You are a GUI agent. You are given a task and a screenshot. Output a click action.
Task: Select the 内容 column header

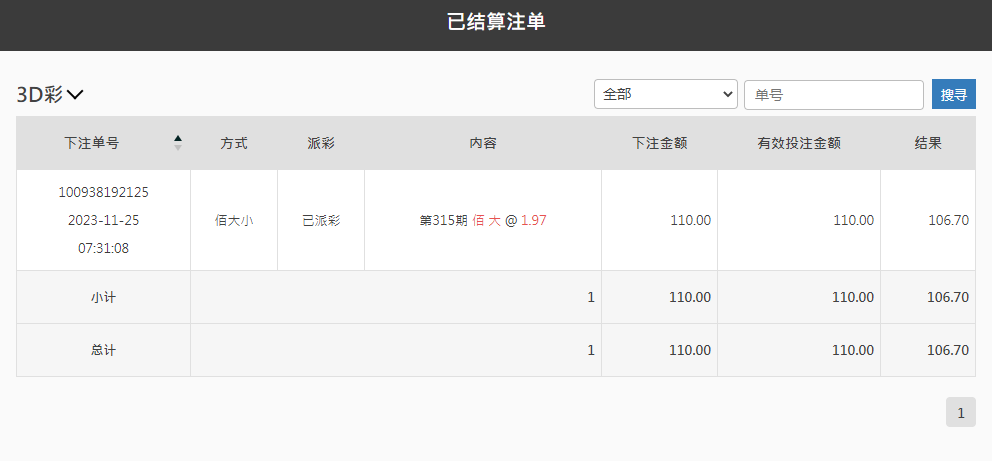coord(483,144)
